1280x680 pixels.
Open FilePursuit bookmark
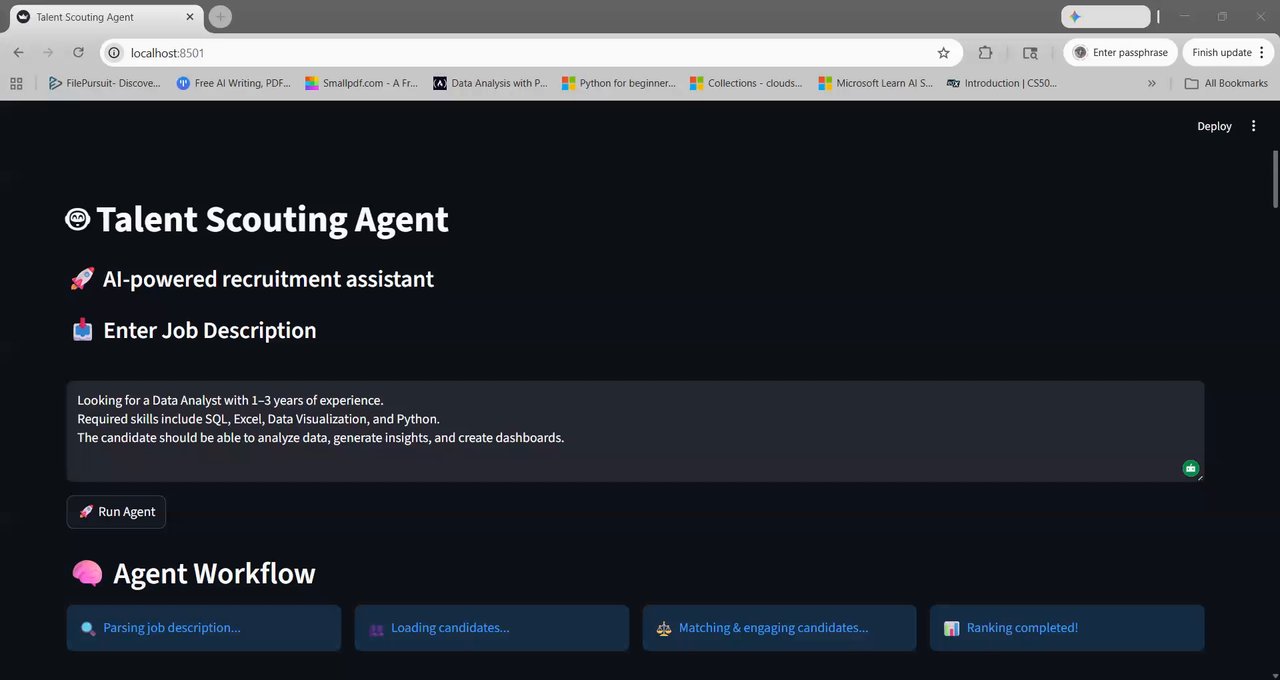click(x=105, y=83)
